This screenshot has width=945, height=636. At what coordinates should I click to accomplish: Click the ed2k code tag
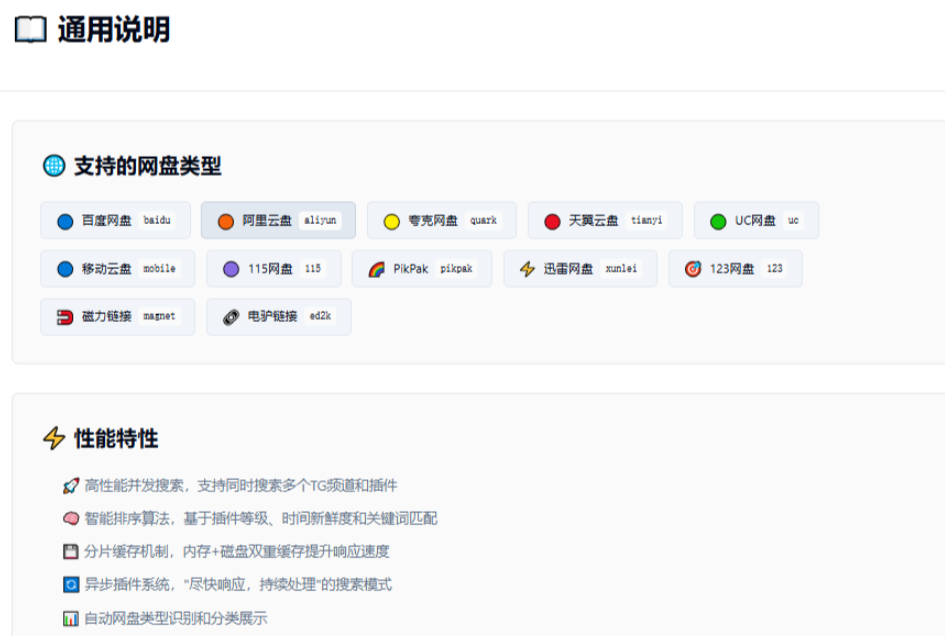tap(321, 316)
